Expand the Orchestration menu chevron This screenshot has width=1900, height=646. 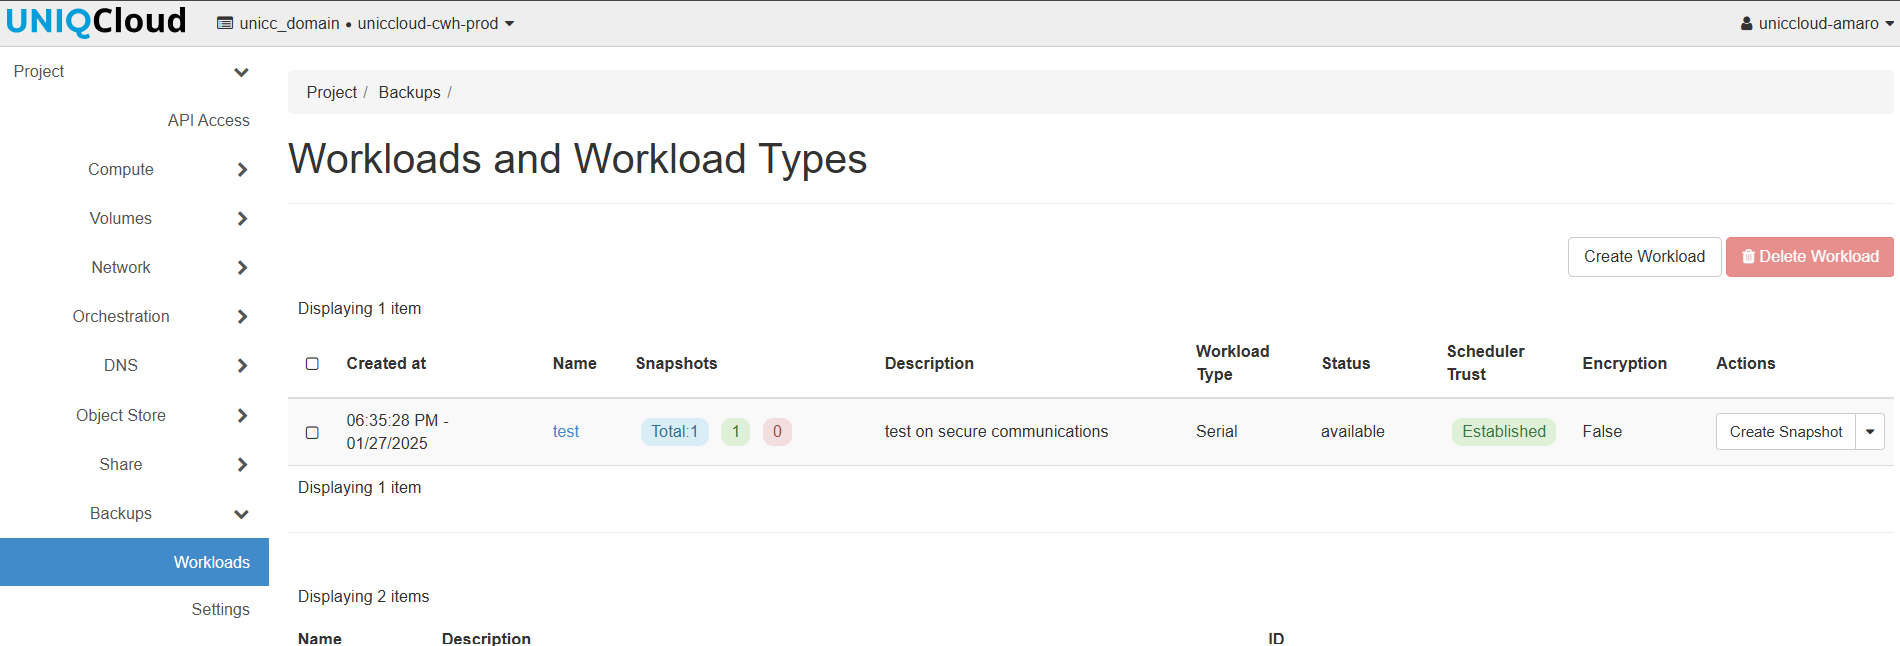[242, 317]
